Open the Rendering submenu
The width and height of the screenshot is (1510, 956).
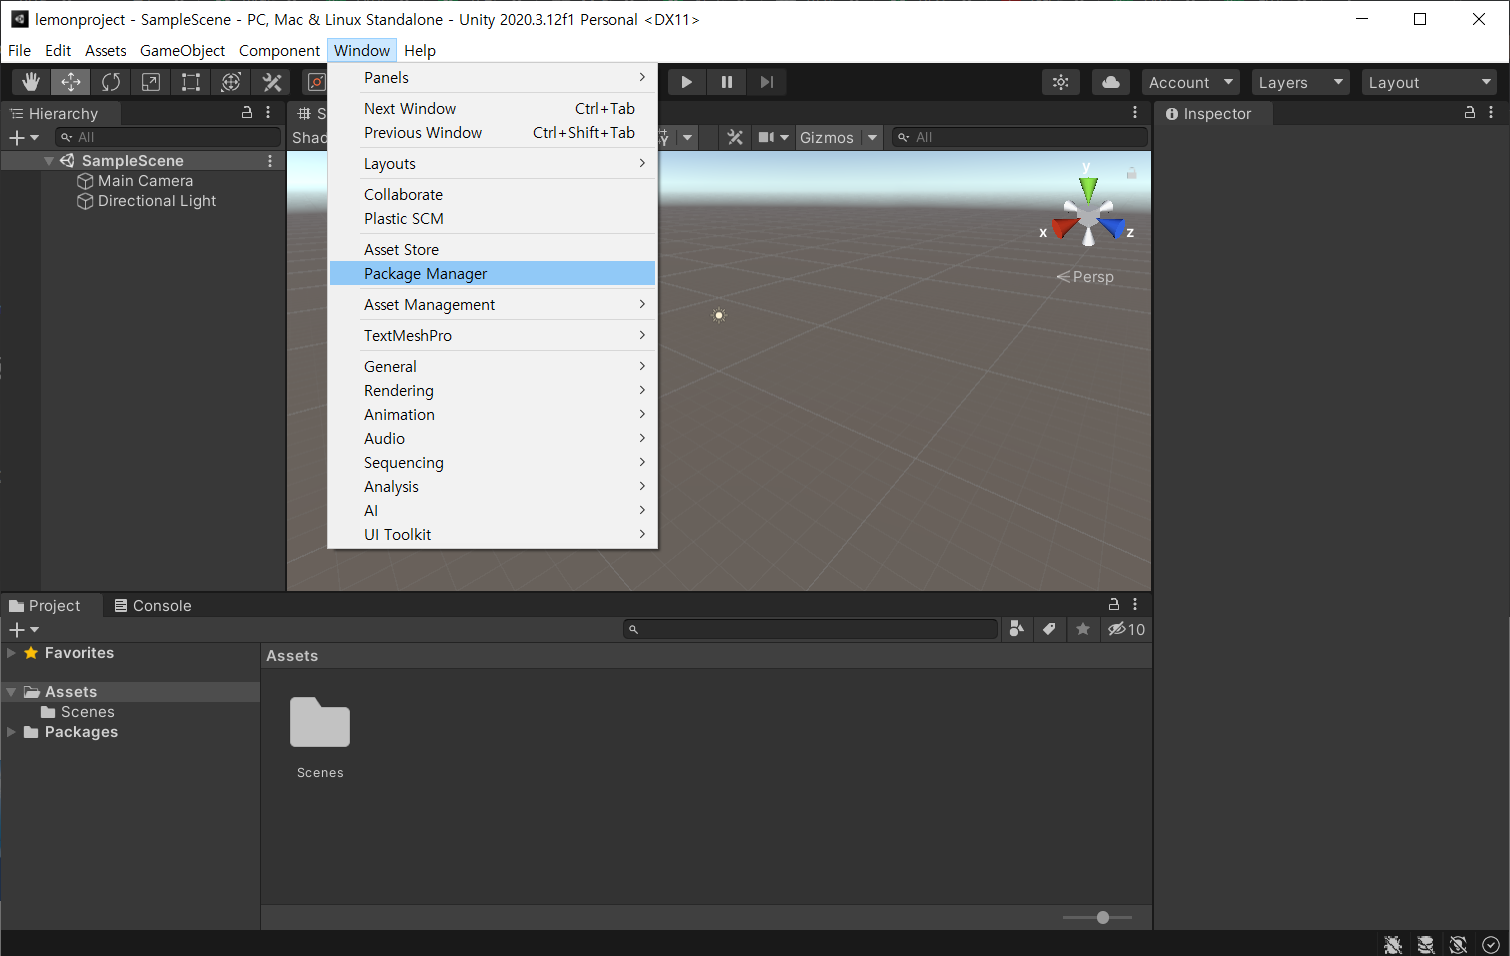coord(492,390)
